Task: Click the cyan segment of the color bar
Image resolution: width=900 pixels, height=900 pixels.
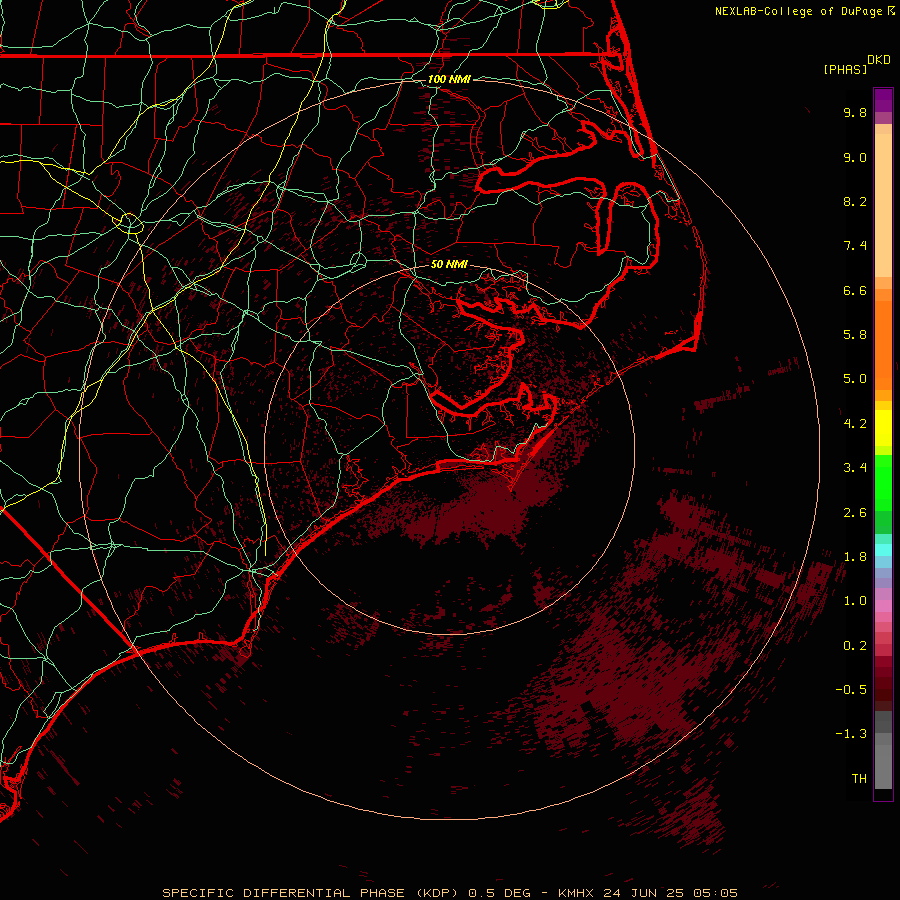Action: pos(883,550)
